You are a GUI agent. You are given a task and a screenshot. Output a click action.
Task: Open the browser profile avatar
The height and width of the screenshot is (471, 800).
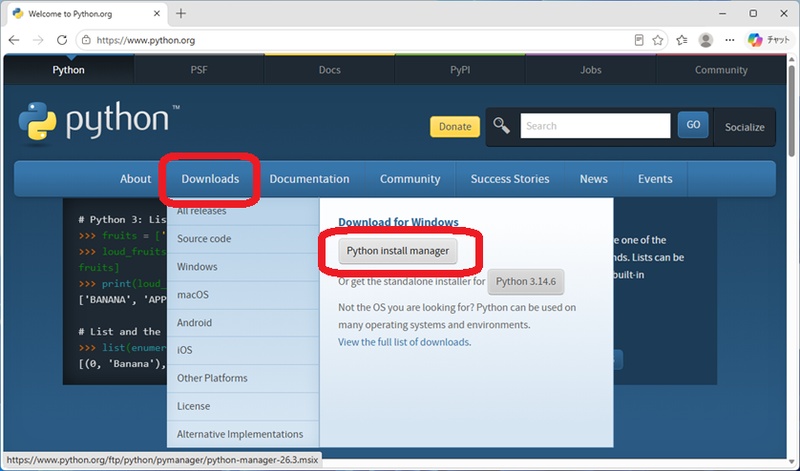click(x=706, y=40)
